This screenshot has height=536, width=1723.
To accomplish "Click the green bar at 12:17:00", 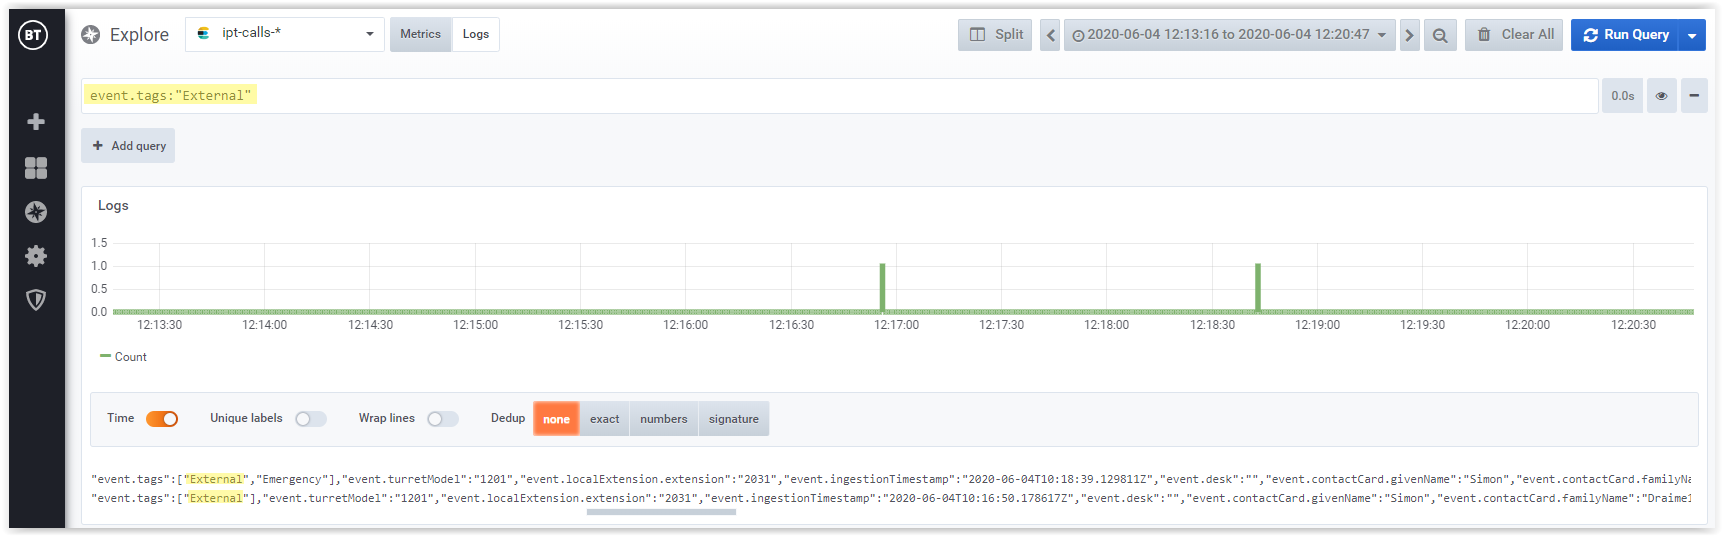I will click(x=882, y=288).
